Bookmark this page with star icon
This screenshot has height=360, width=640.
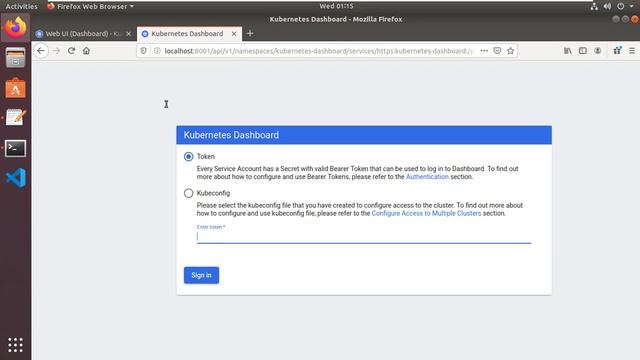(x=510, y=51)
